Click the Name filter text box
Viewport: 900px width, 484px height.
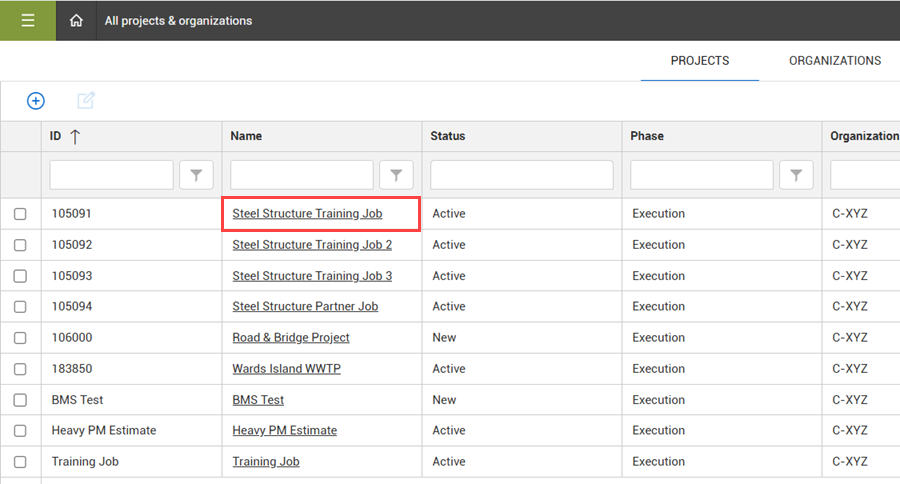[x=302, y=175]
